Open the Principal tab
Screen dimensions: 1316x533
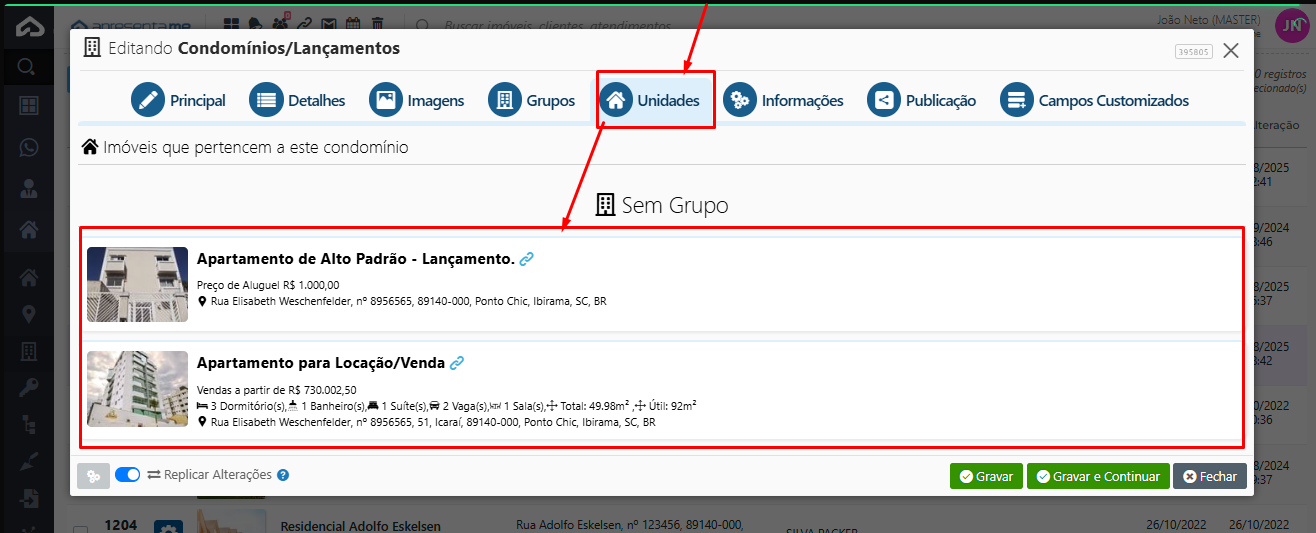click(x=179, y=100)
